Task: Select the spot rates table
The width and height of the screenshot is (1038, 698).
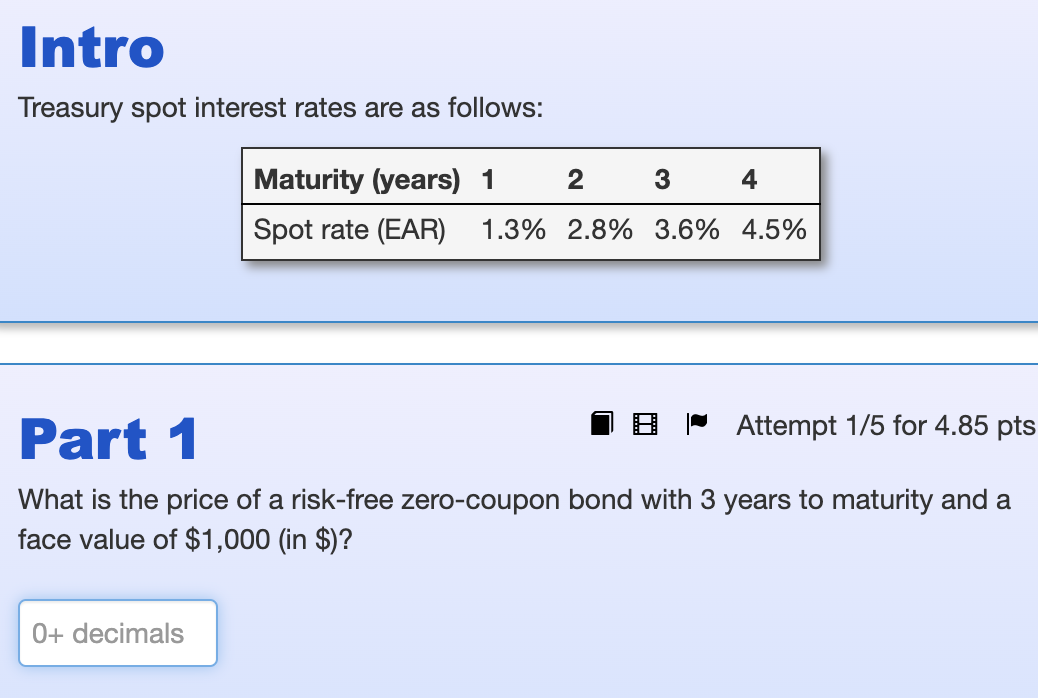Action: 530,204
